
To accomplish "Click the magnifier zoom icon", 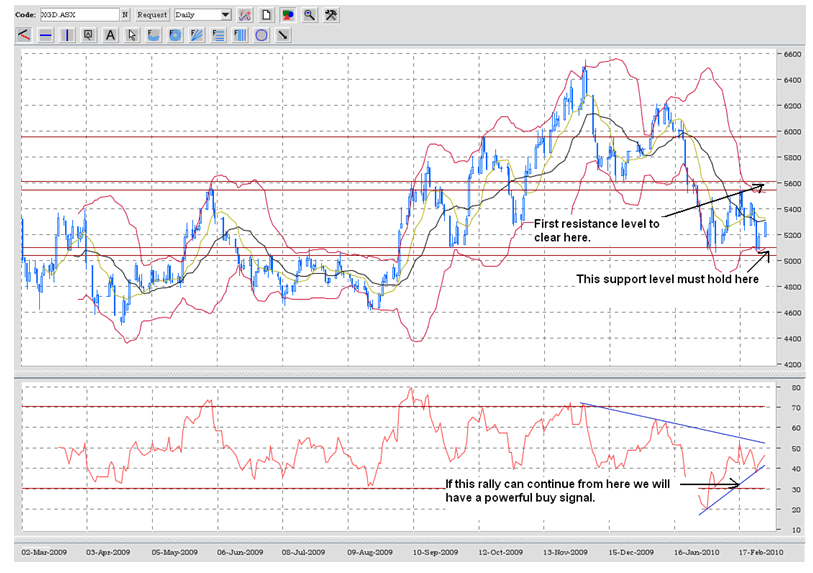I will point(309,15).
